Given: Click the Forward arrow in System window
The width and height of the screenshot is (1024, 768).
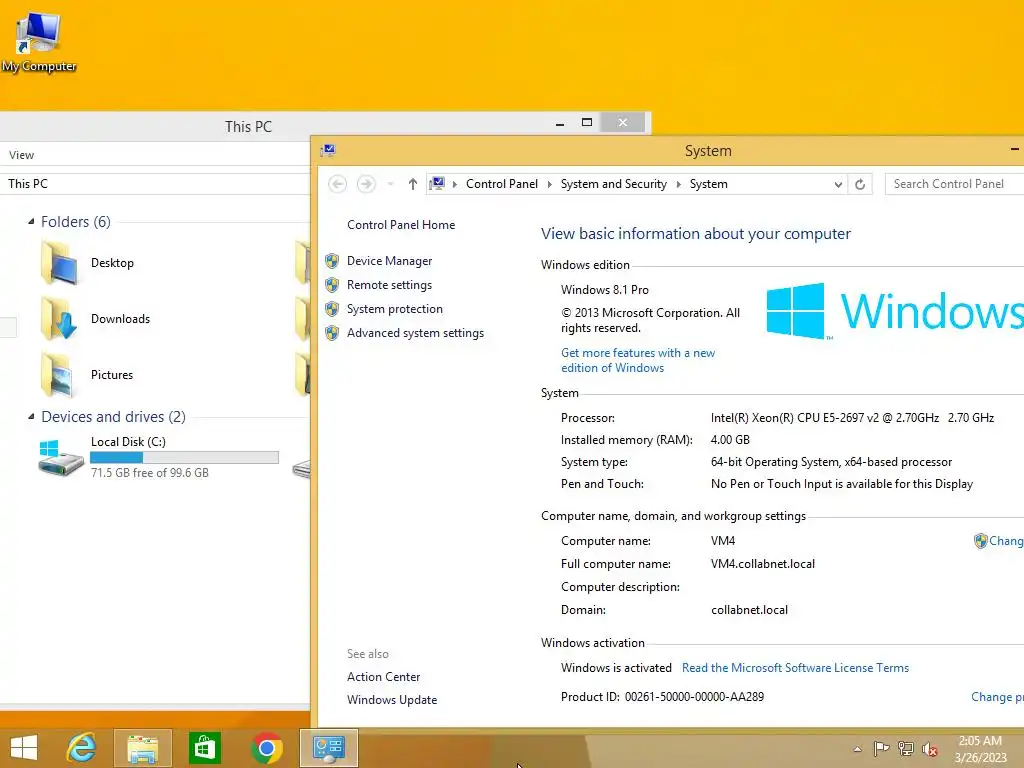Looking at the screenshot, I should click(366, 184).
